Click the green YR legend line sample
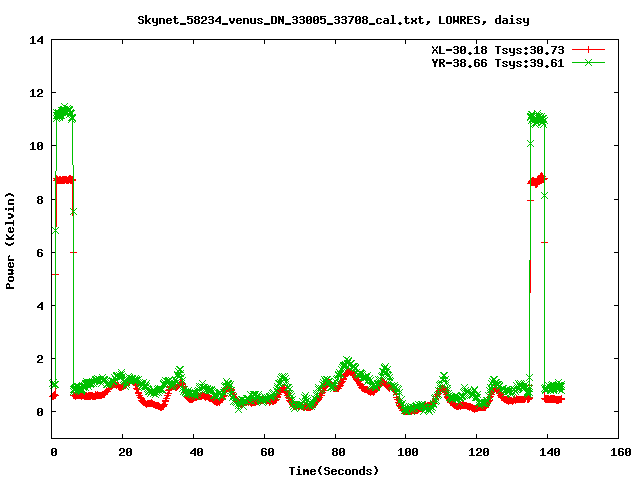 (x=588, y=62)
